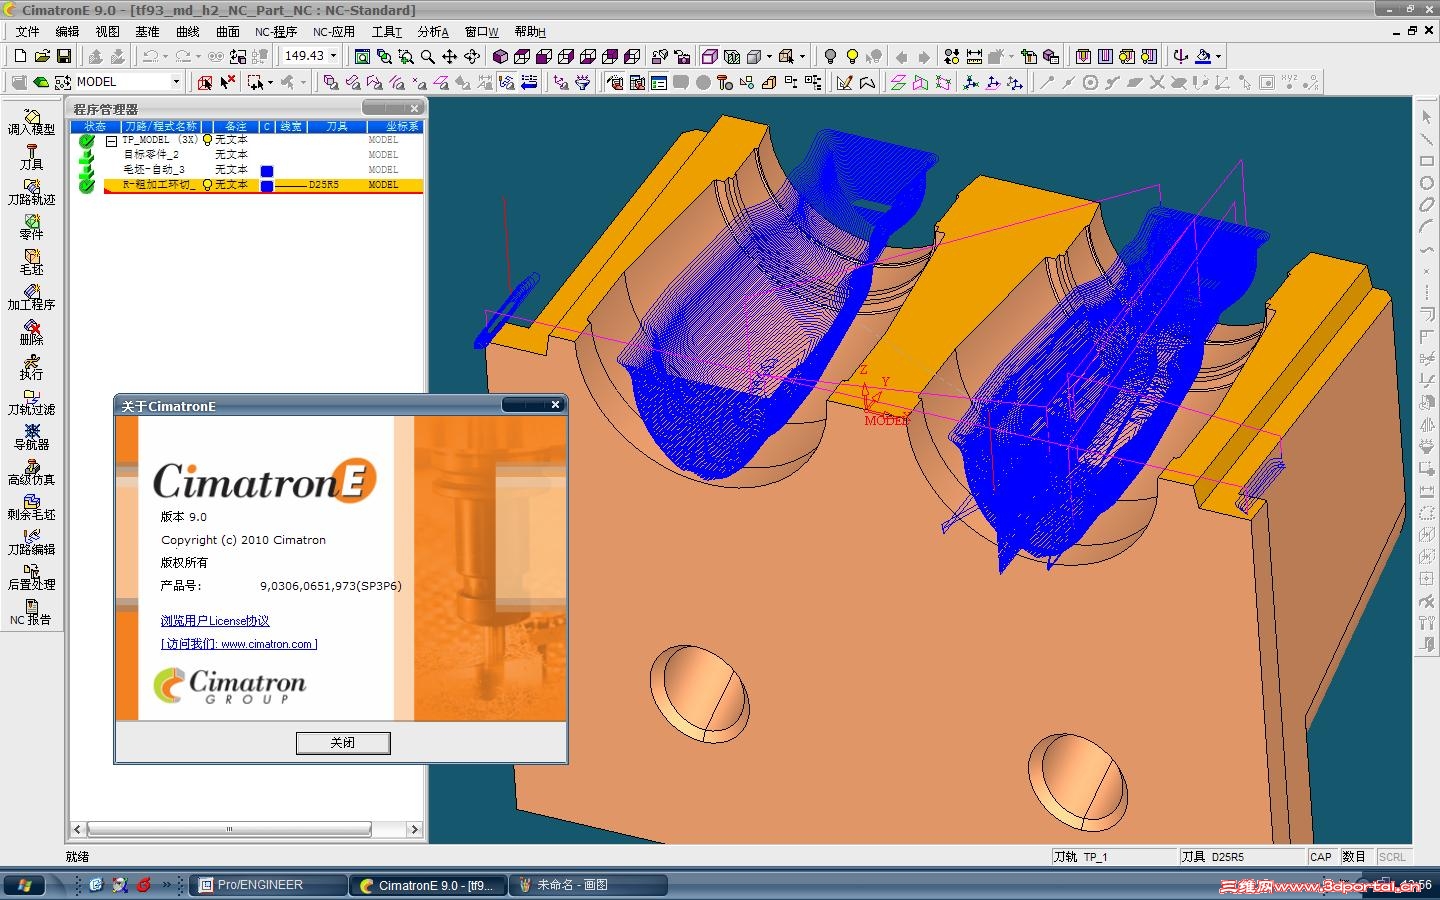Open the Redo history dropdown arrow
The width and height of the screenshot is (1440, 900).
pos(198,56)
